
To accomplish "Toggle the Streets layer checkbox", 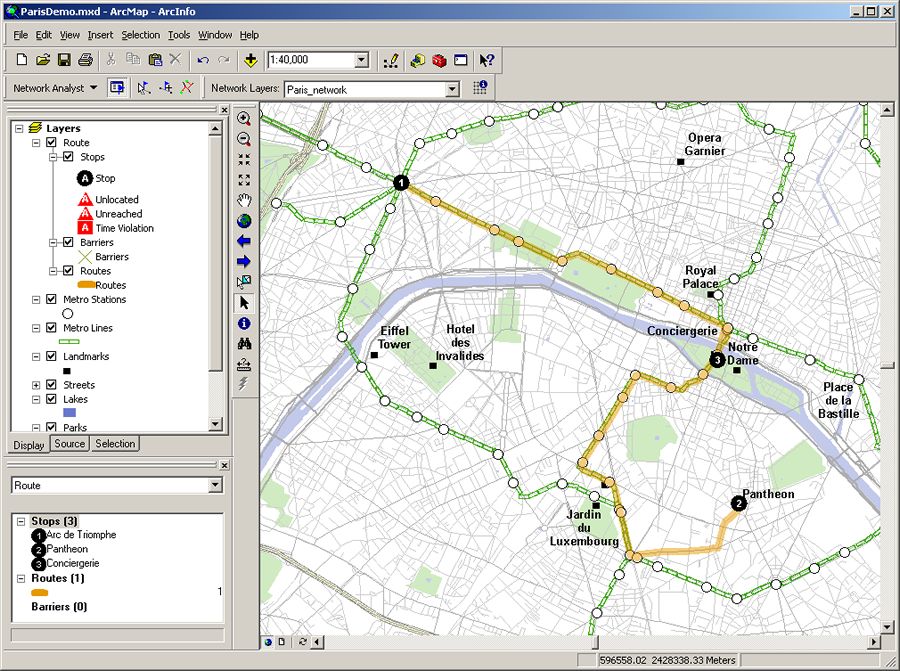I will tap(51, 385).
